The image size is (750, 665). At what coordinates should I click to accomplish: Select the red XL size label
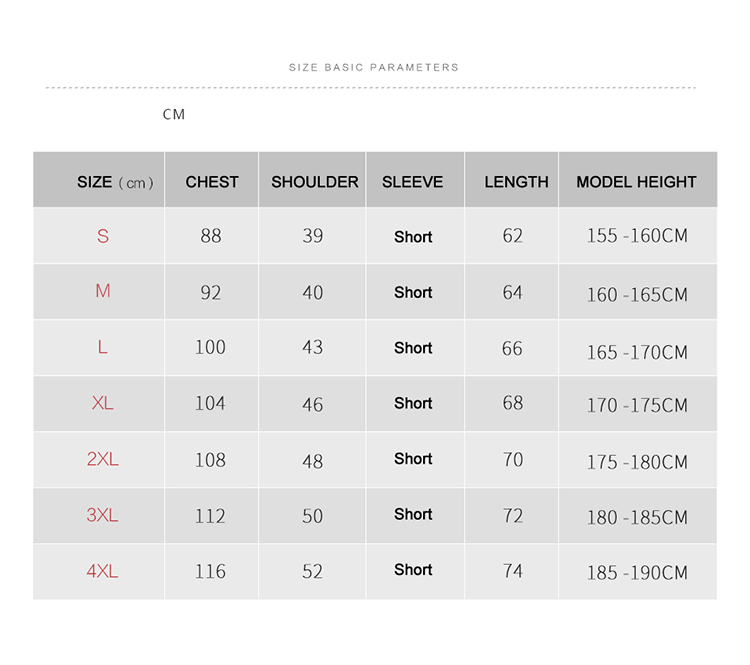[103, 403]
